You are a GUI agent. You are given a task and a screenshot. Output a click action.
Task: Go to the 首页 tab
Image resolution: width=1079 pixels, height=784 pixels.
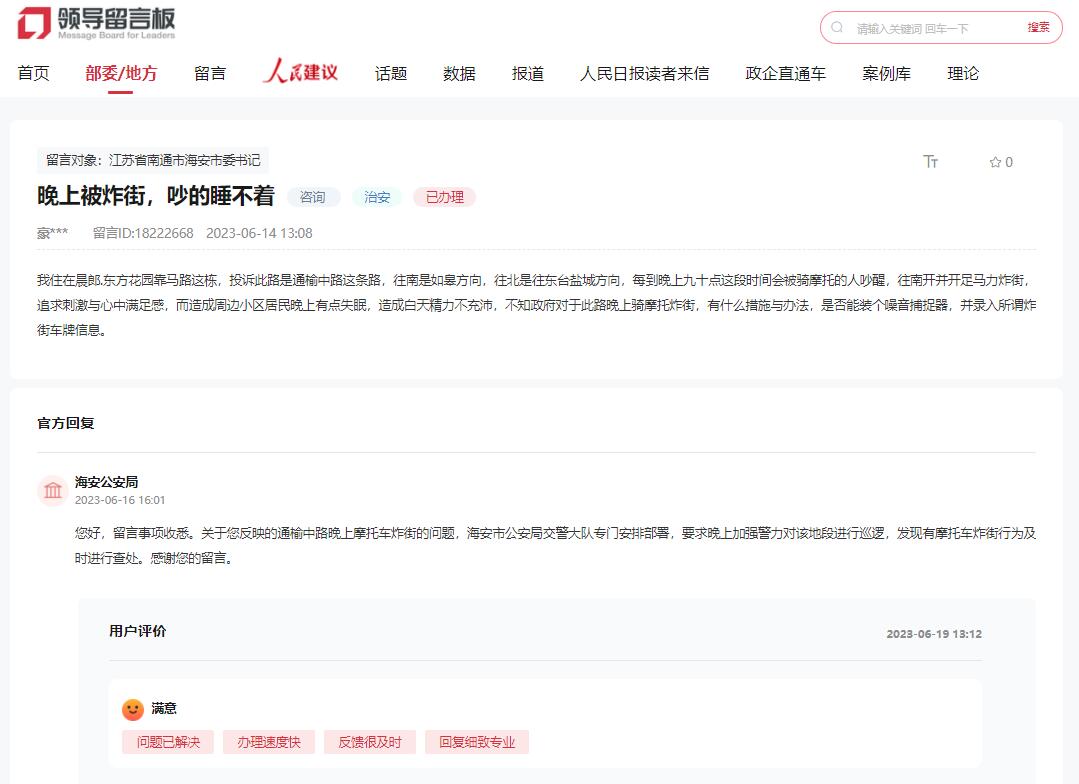pos(34,73)
